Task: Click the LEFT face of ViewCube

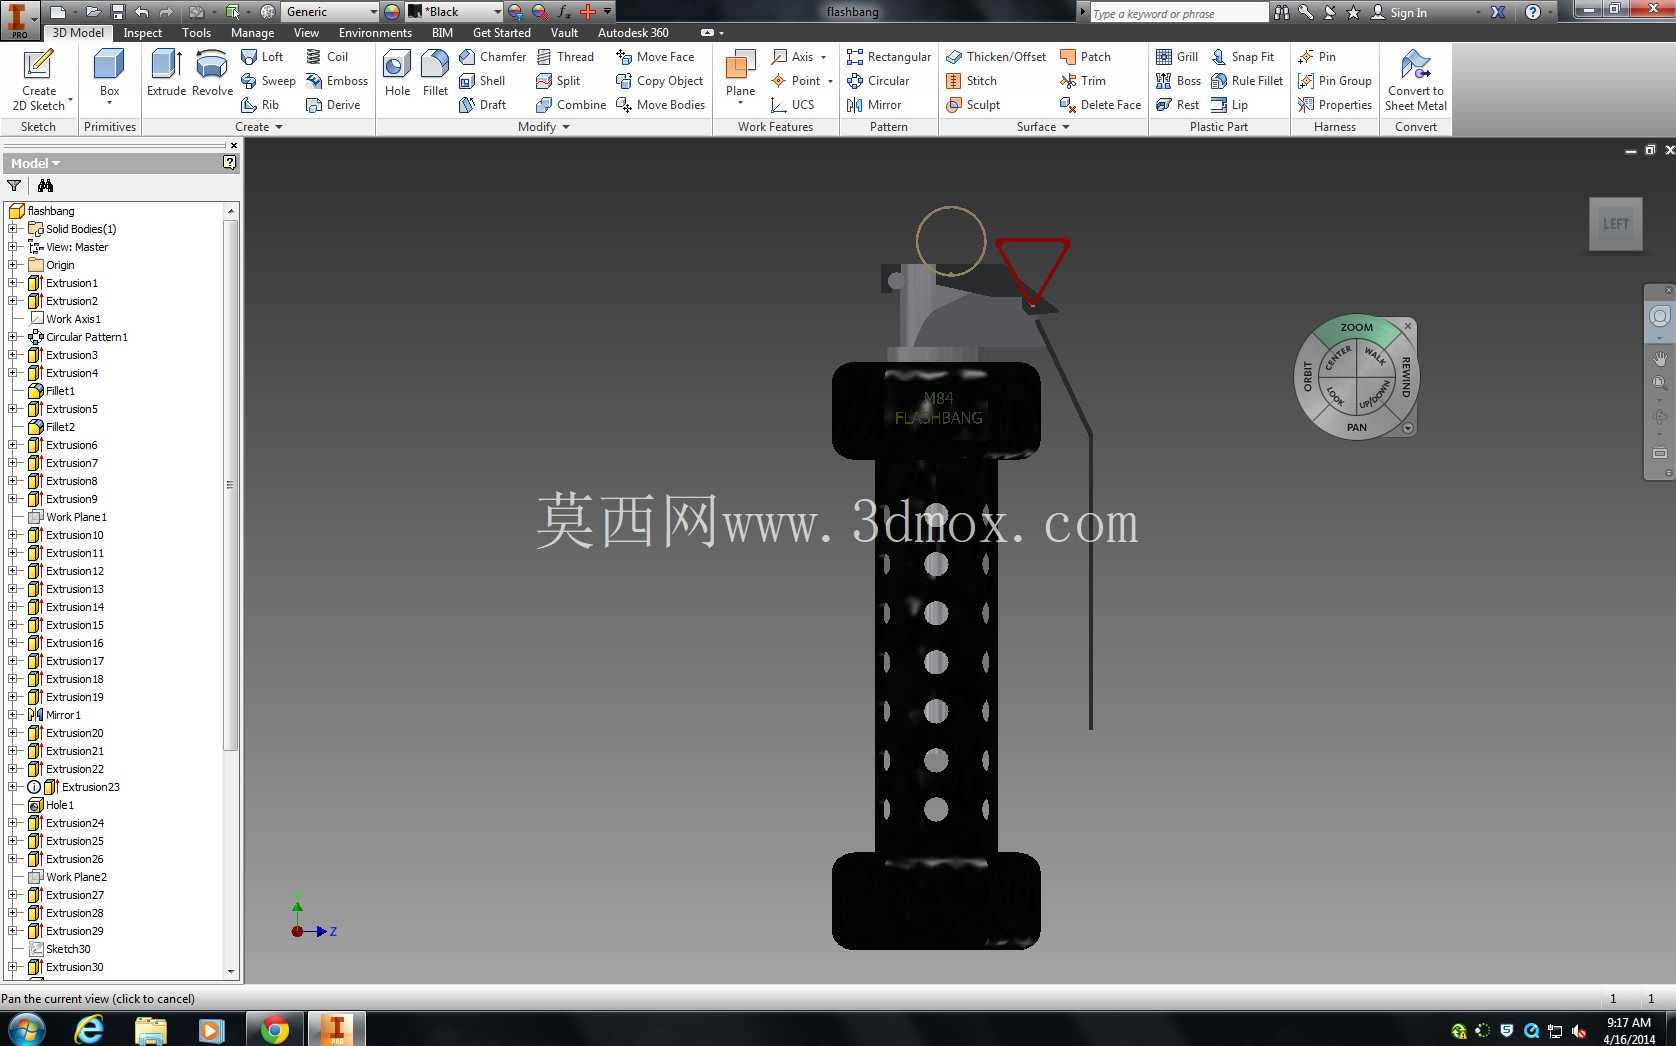Action: (x=1615, y=224)
